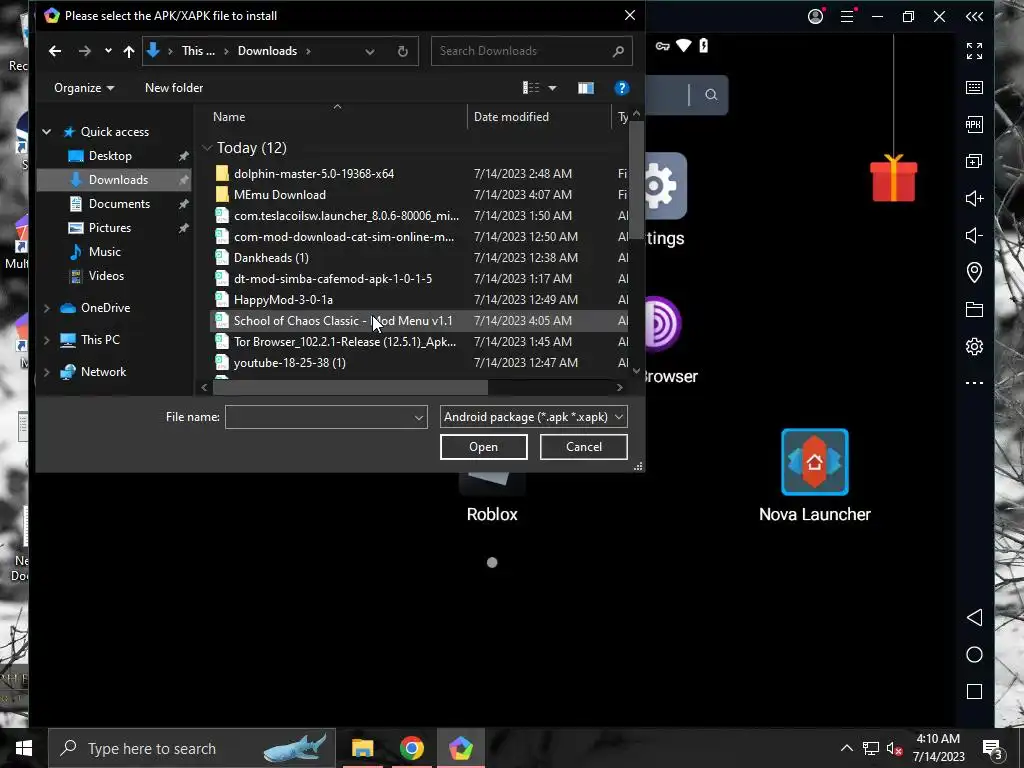Screen dimensions: 1024x768
Task: Open Chrome from the taskbar
Action: pyautogui.click(x=411, y=748)
